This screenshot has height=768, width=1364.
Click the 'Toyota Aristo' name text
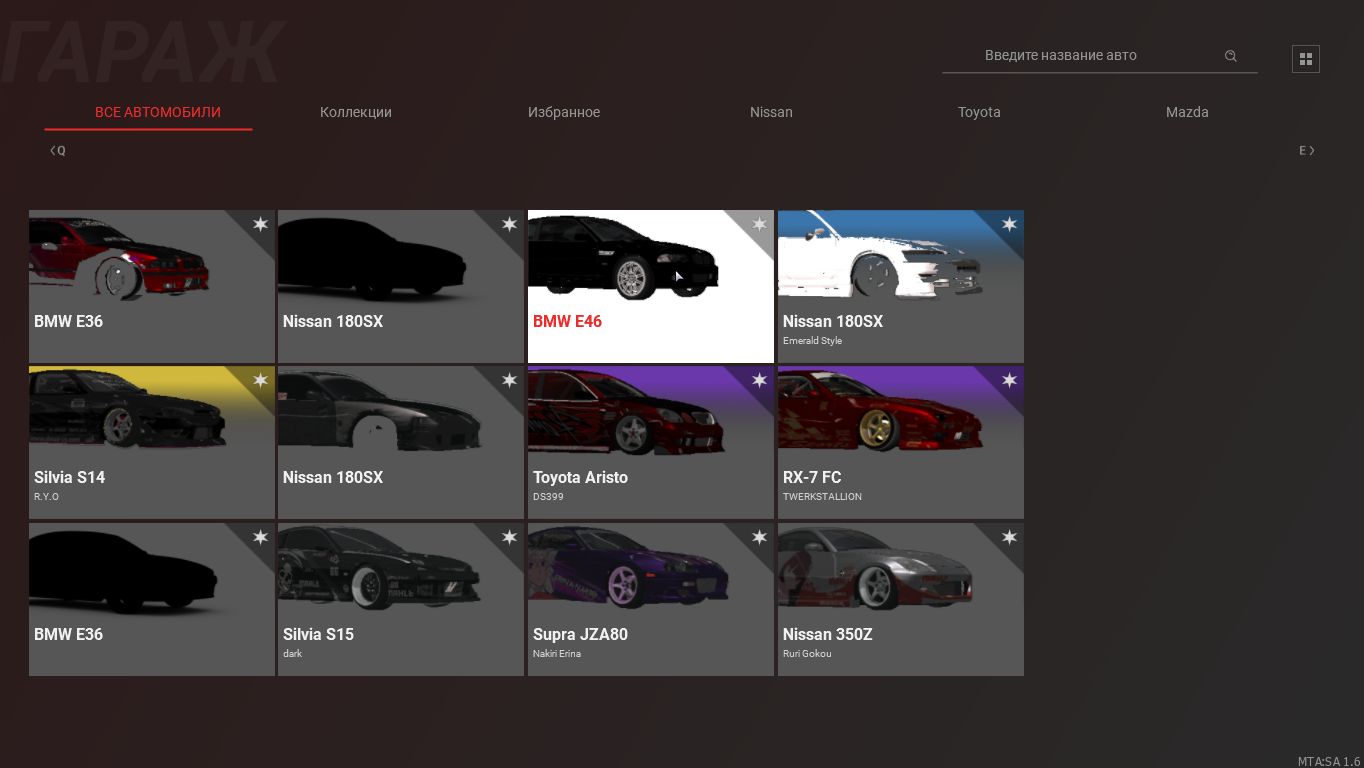point(580,478)
